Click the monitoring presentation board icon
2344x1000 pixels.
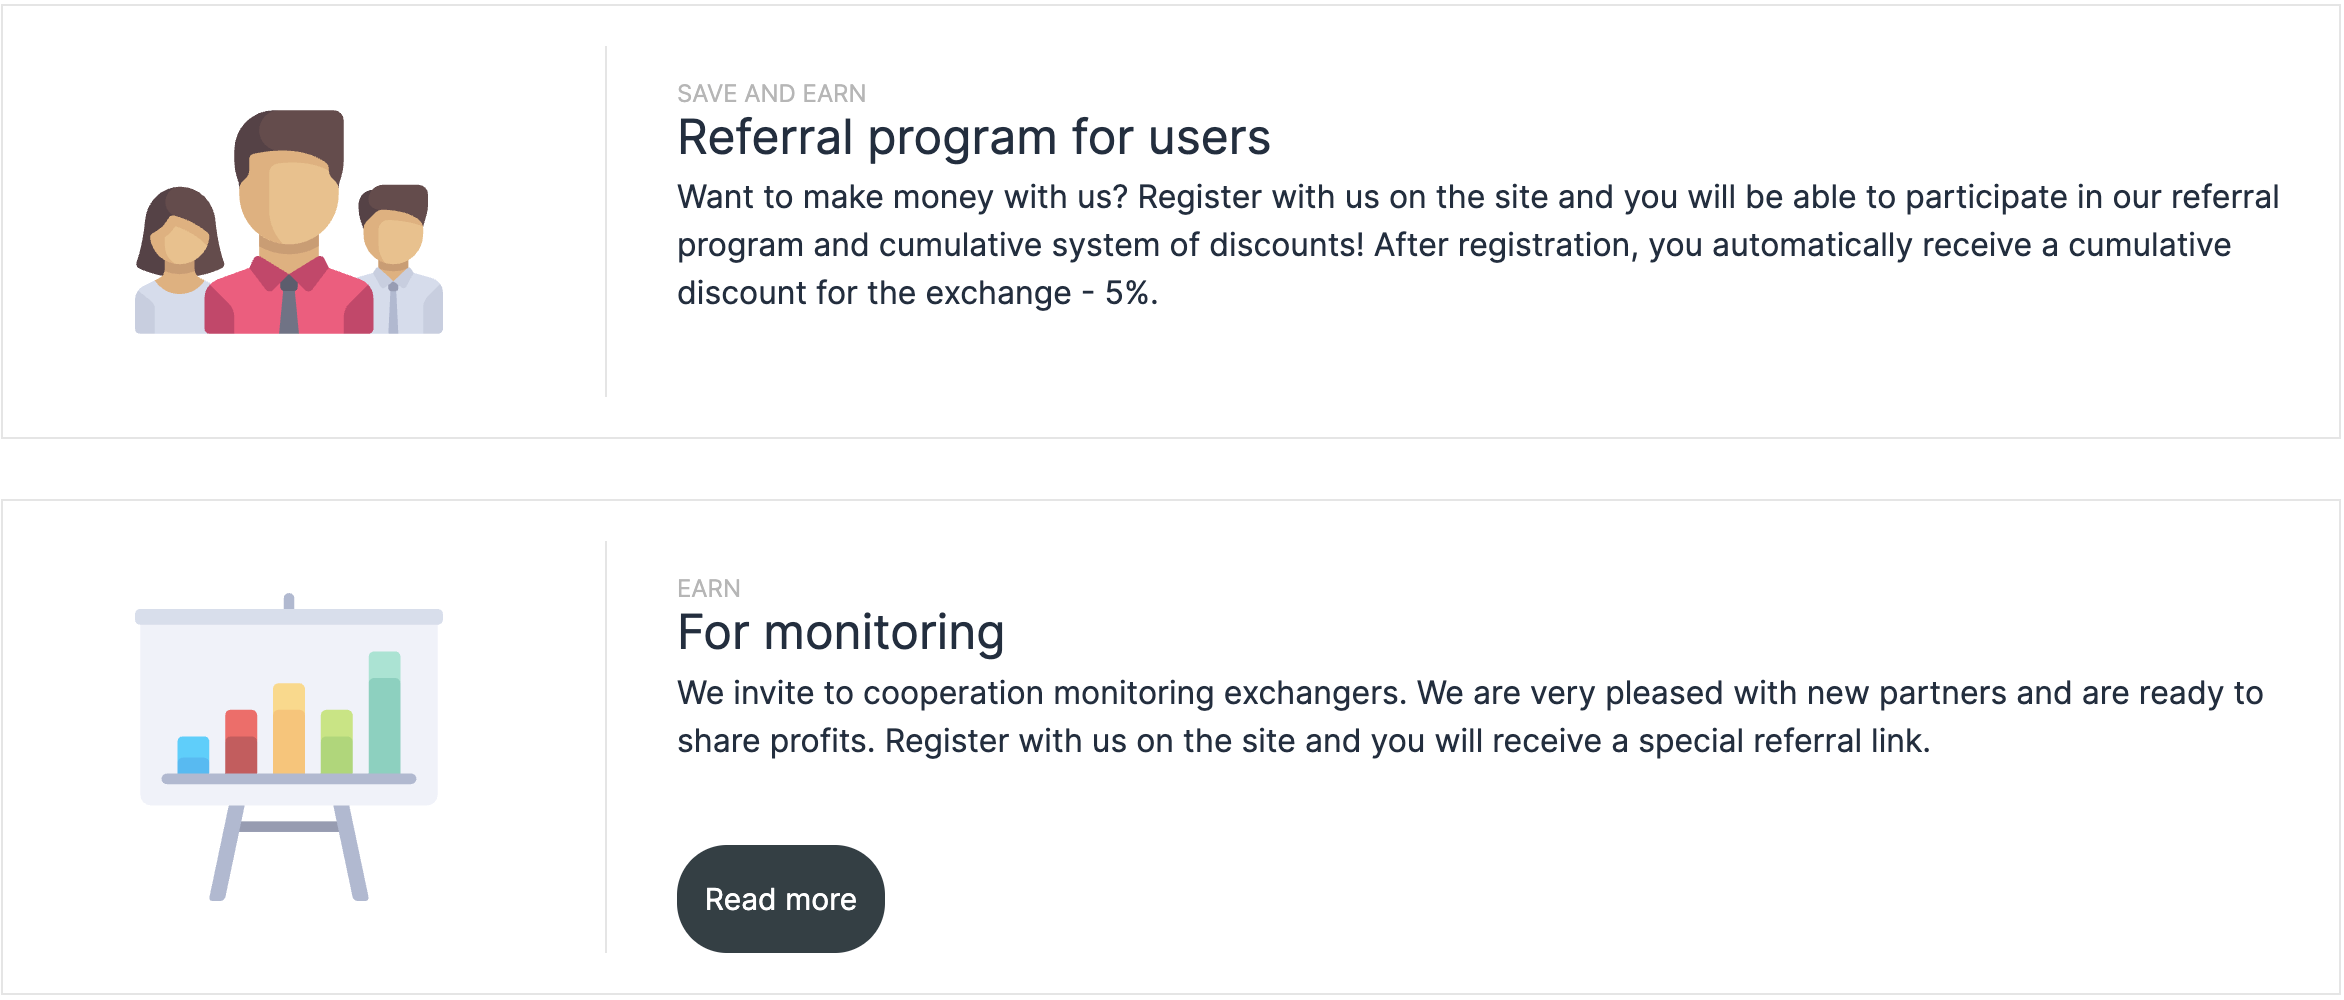(x=289, y=746)
